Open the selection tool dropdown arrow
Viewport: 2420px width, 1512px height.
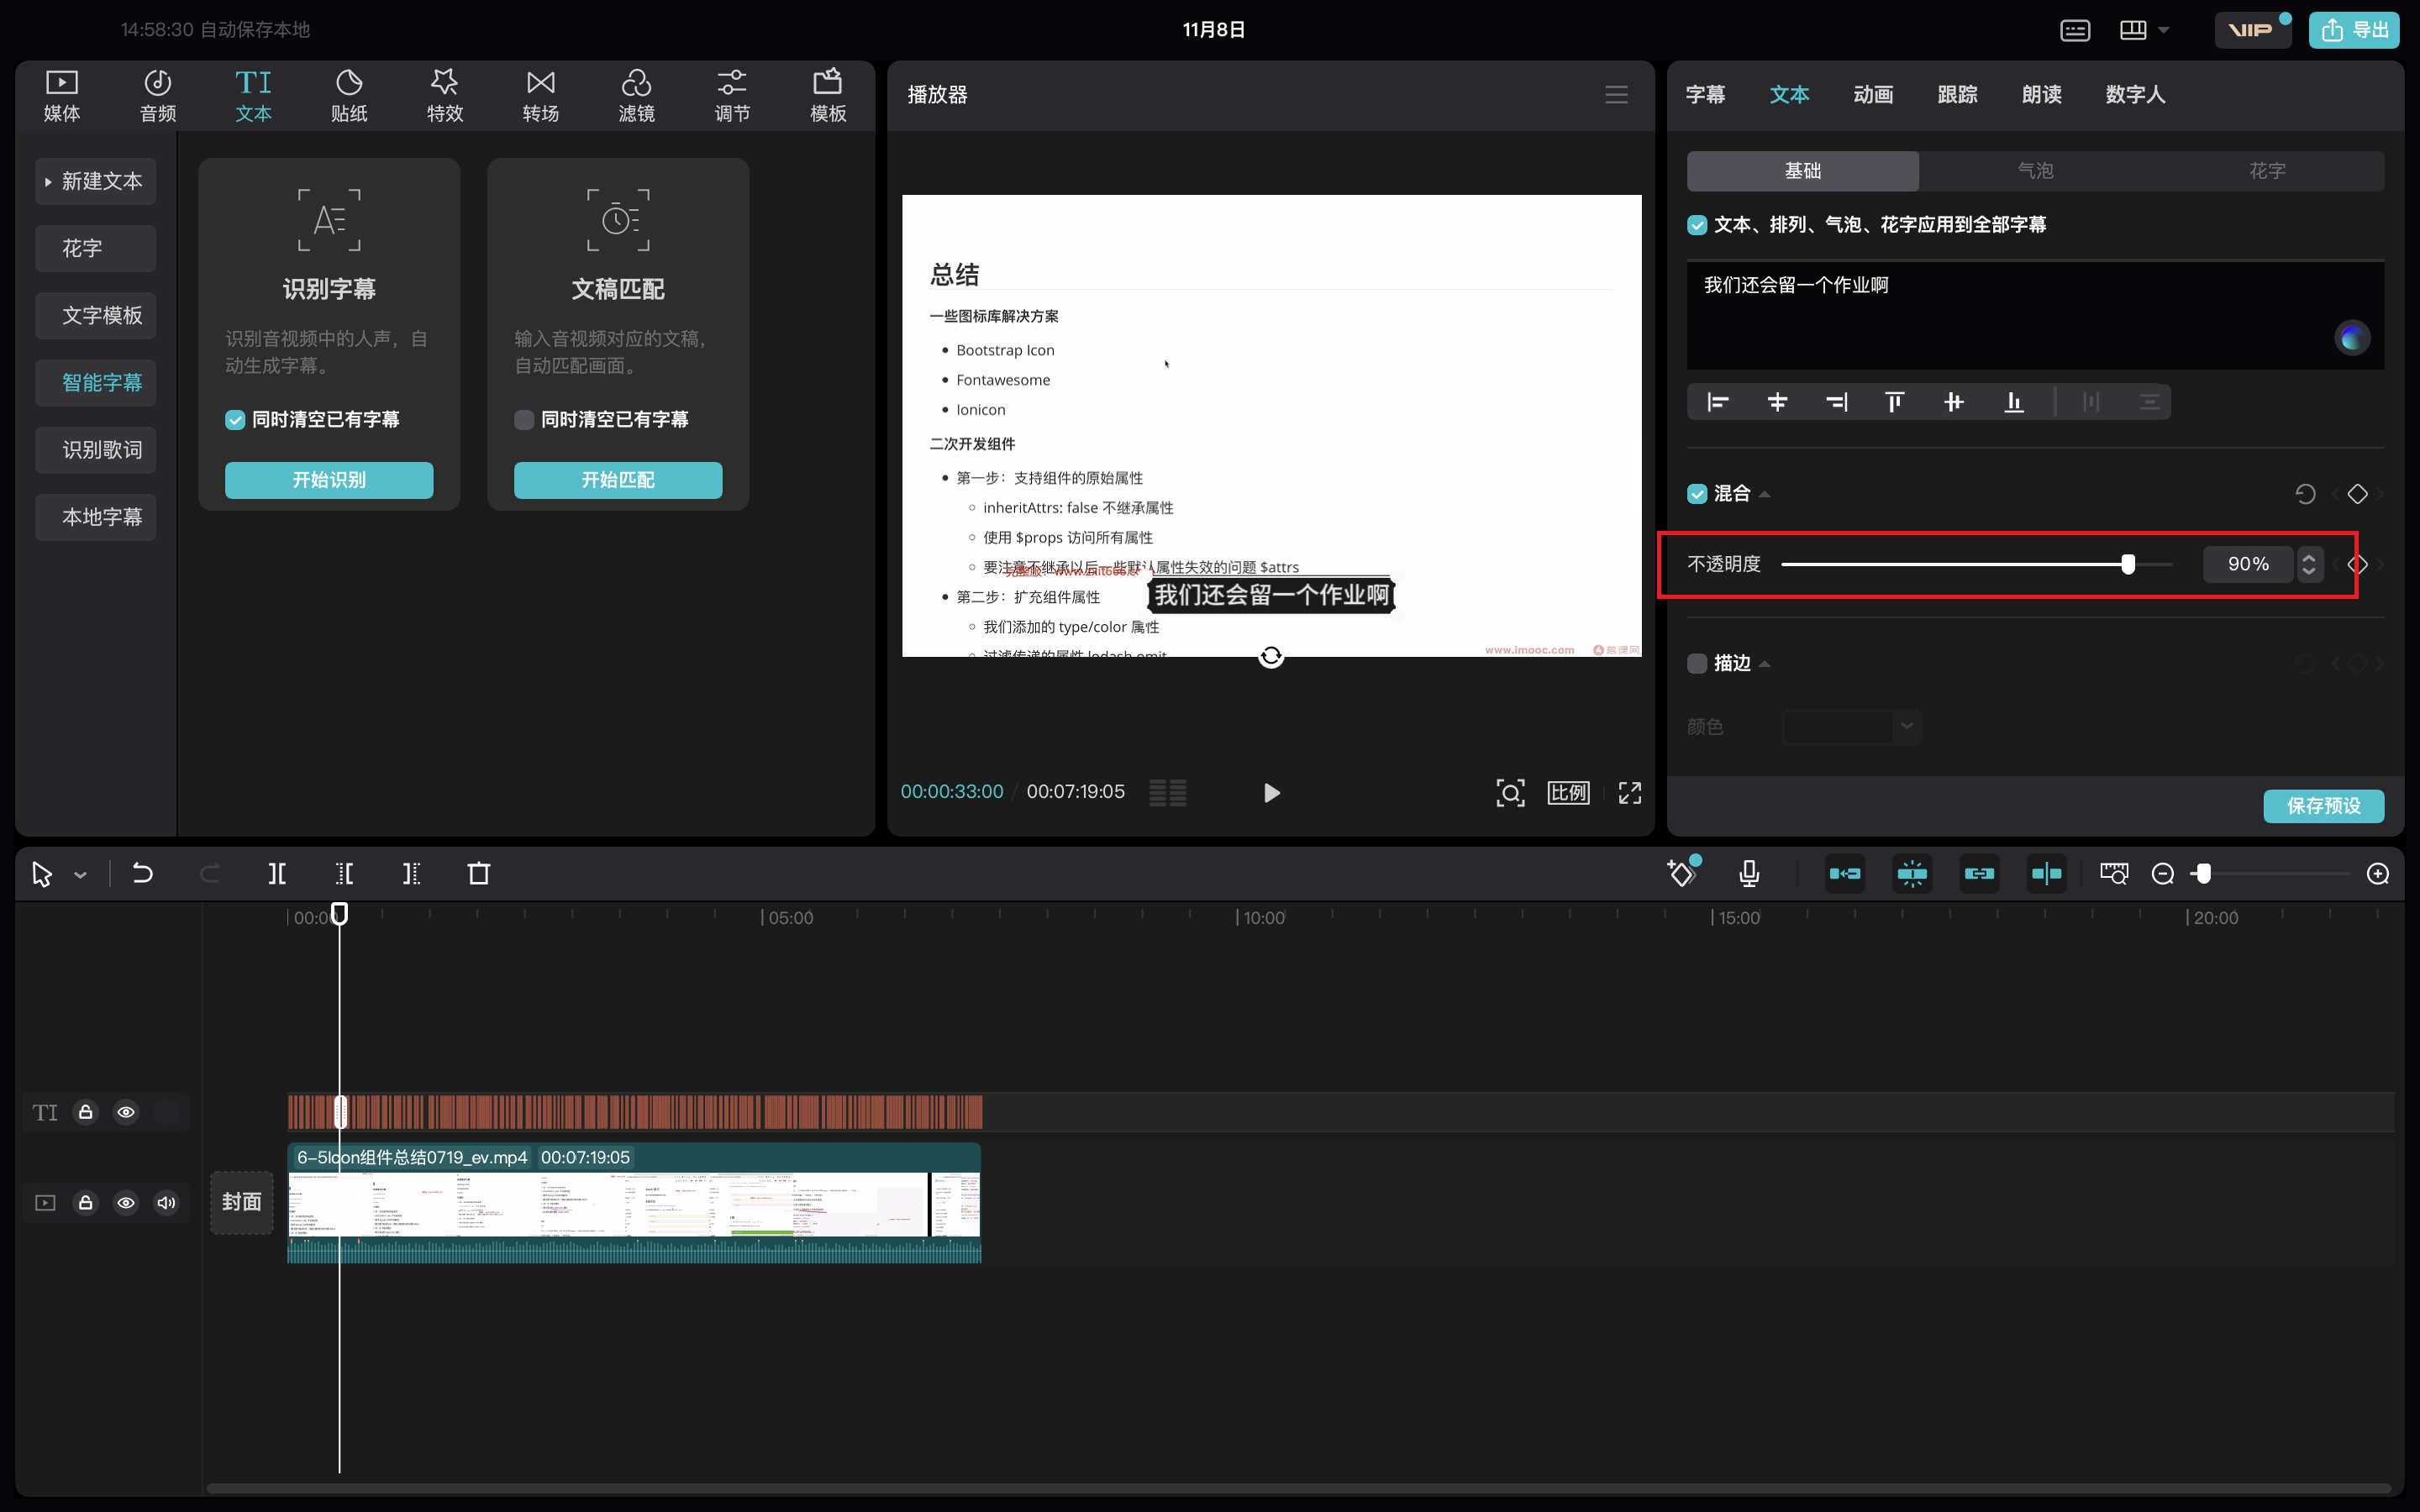[x=80, y=876]
